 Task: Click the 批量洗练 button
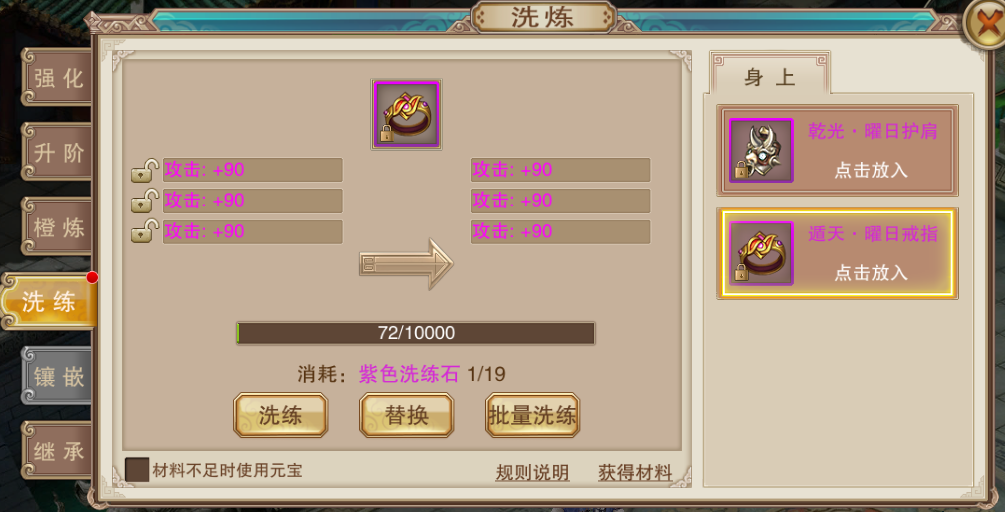click(x=533, y=416)
